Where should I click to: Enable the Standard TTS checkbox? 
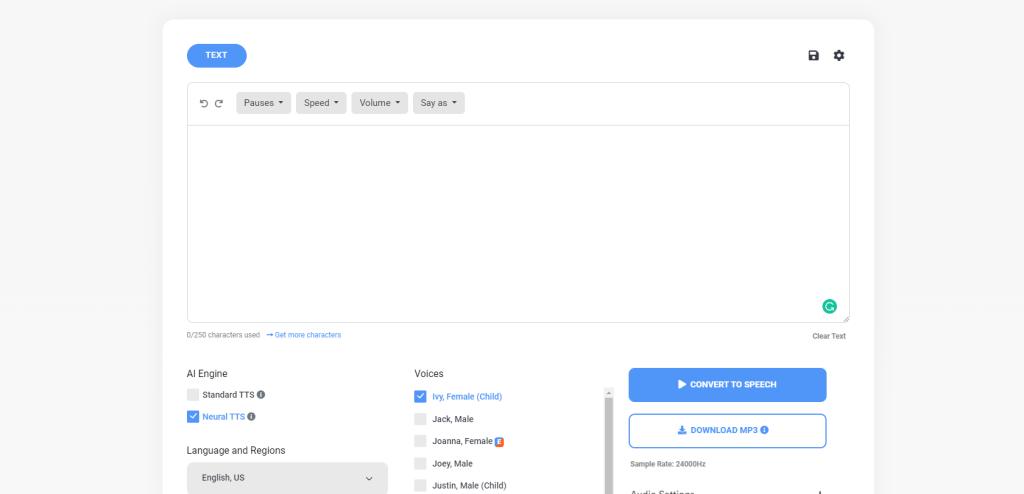pyautogui.click(x=193, y=395)
